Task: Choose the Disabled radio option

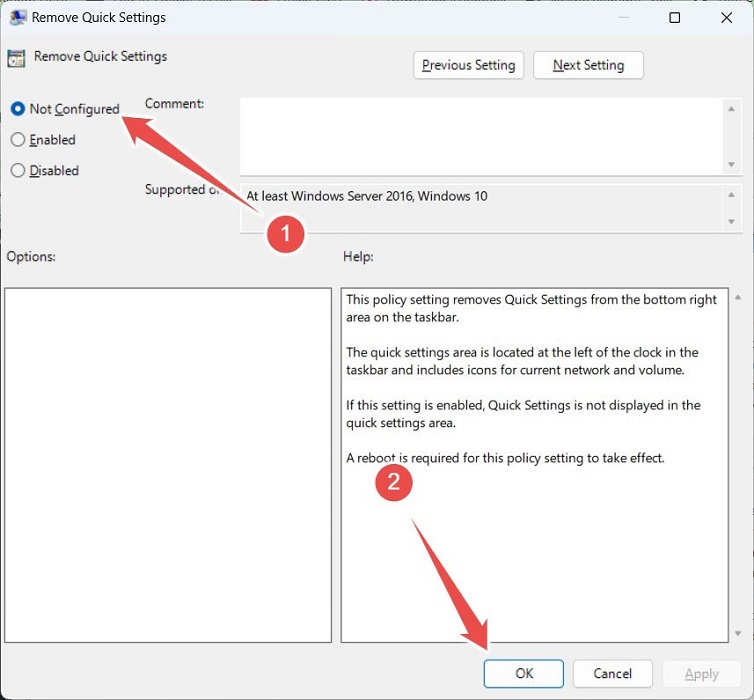Action: pos(18,171)
